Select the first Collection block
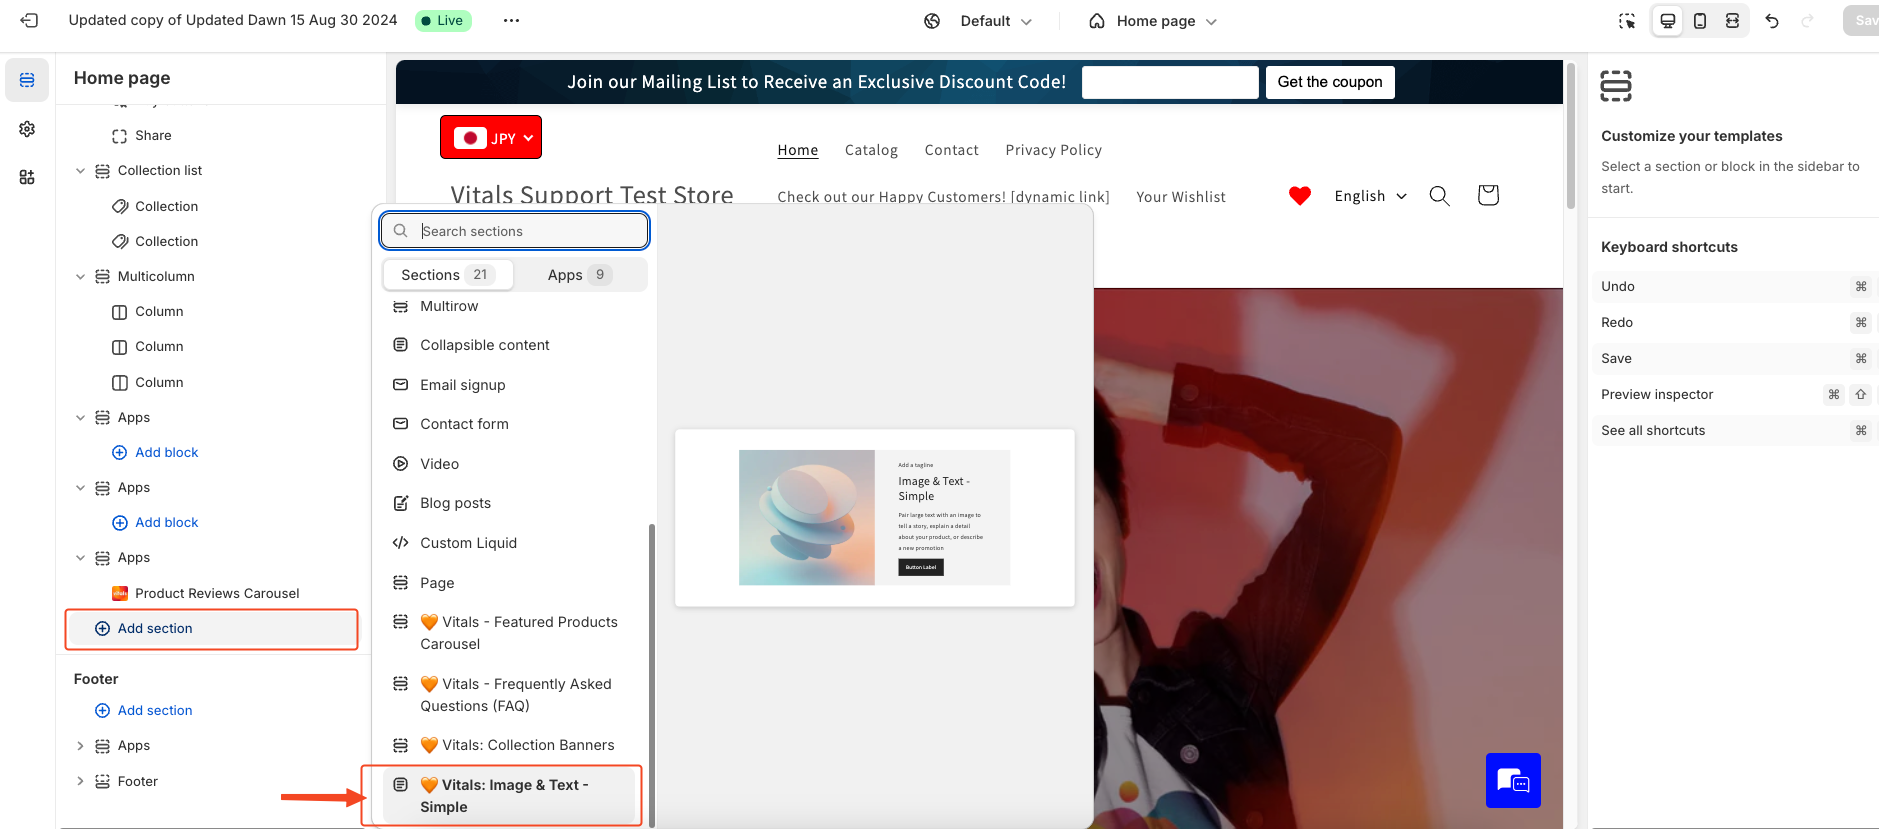 166,207
